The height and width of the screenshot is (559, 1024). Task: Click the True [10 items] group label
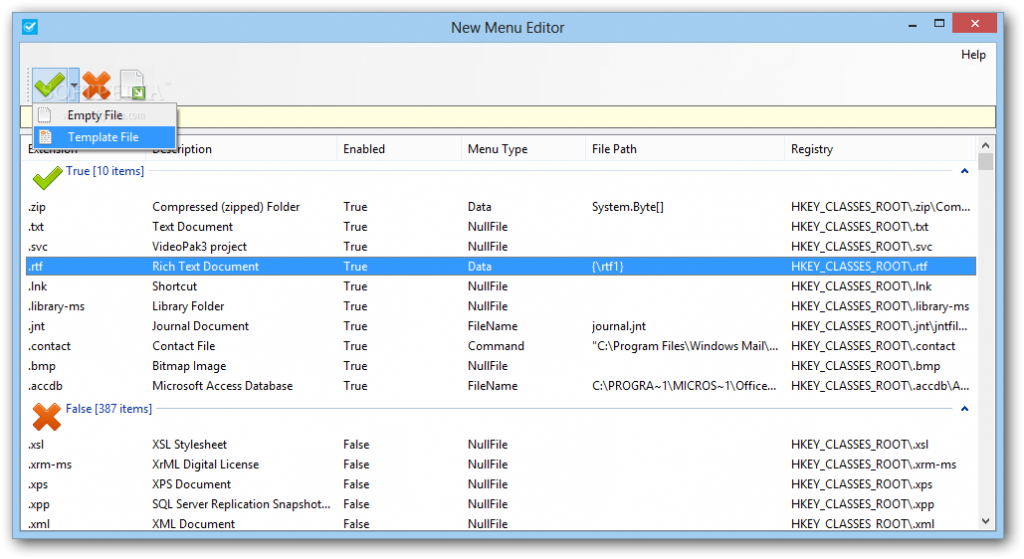[104, 171]
